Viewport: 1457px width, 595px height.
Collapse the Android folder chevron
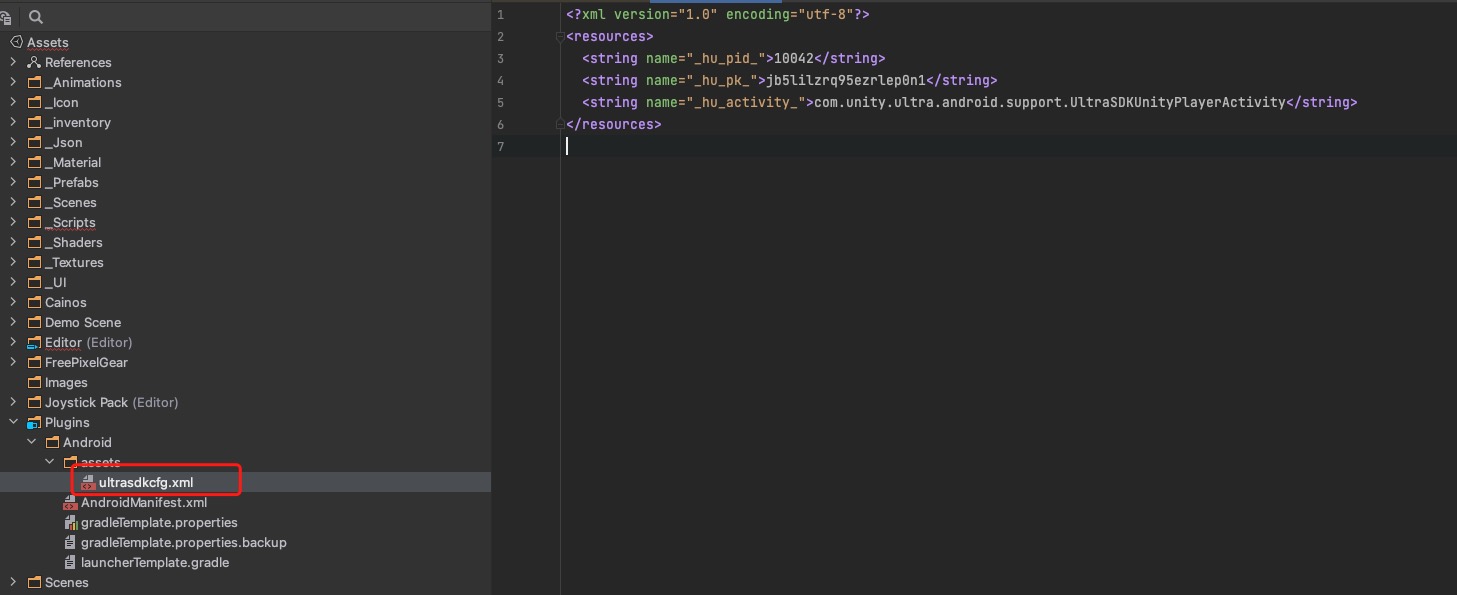(x=31, y=442)
